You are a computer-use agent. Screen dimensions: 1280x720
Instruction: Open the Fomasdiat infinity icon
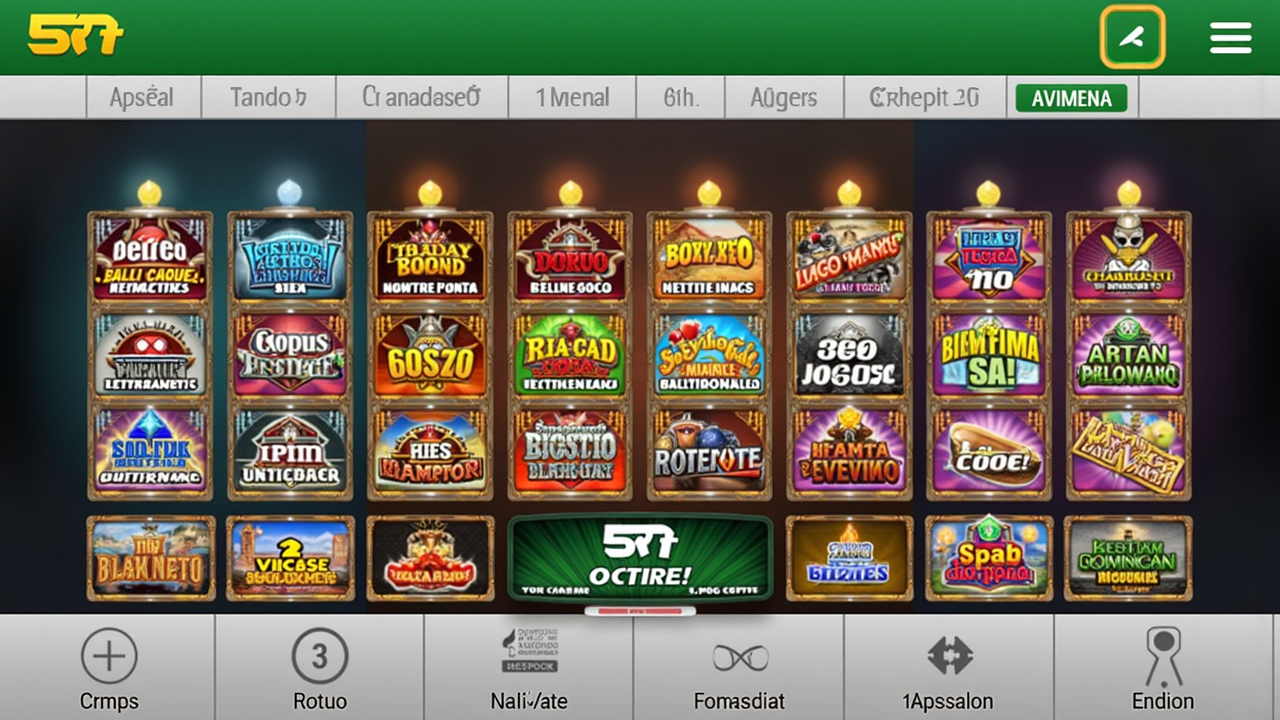[740, 658]
